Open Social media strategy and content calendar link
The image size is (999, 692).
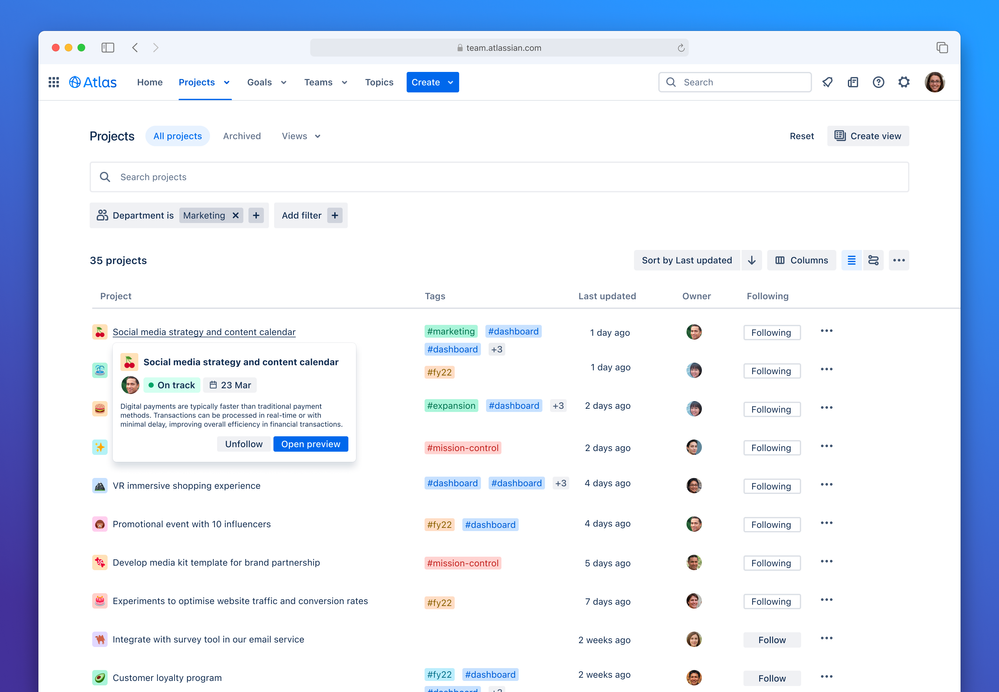coord(204,332)
